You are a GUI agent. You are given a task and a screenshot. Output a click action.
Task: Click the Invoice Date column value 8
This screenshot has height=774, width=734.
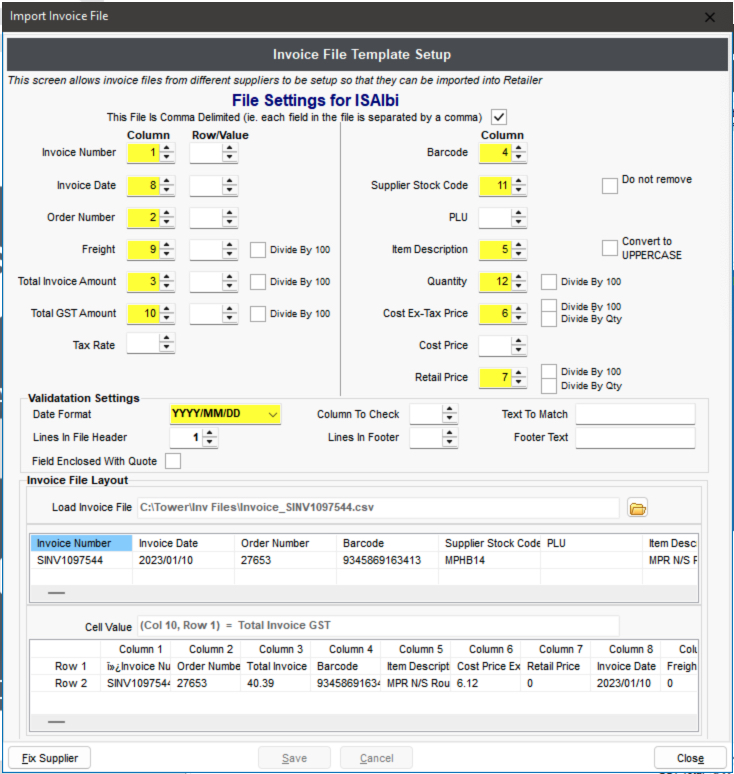click(x=144, y=186)
